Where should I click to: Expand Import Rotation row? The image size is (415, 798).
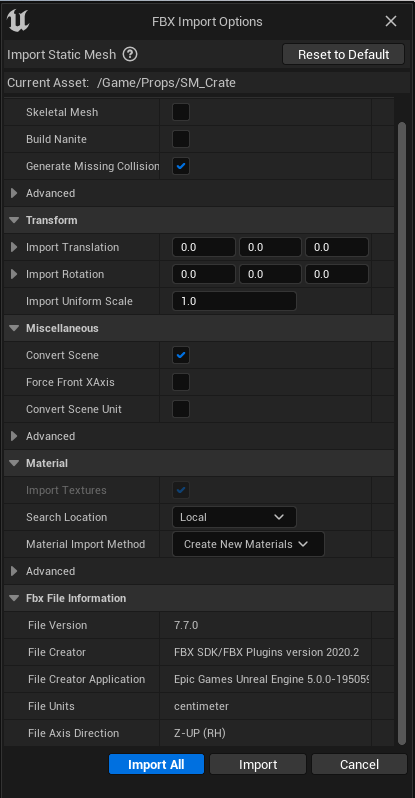(x=14, y=274)
